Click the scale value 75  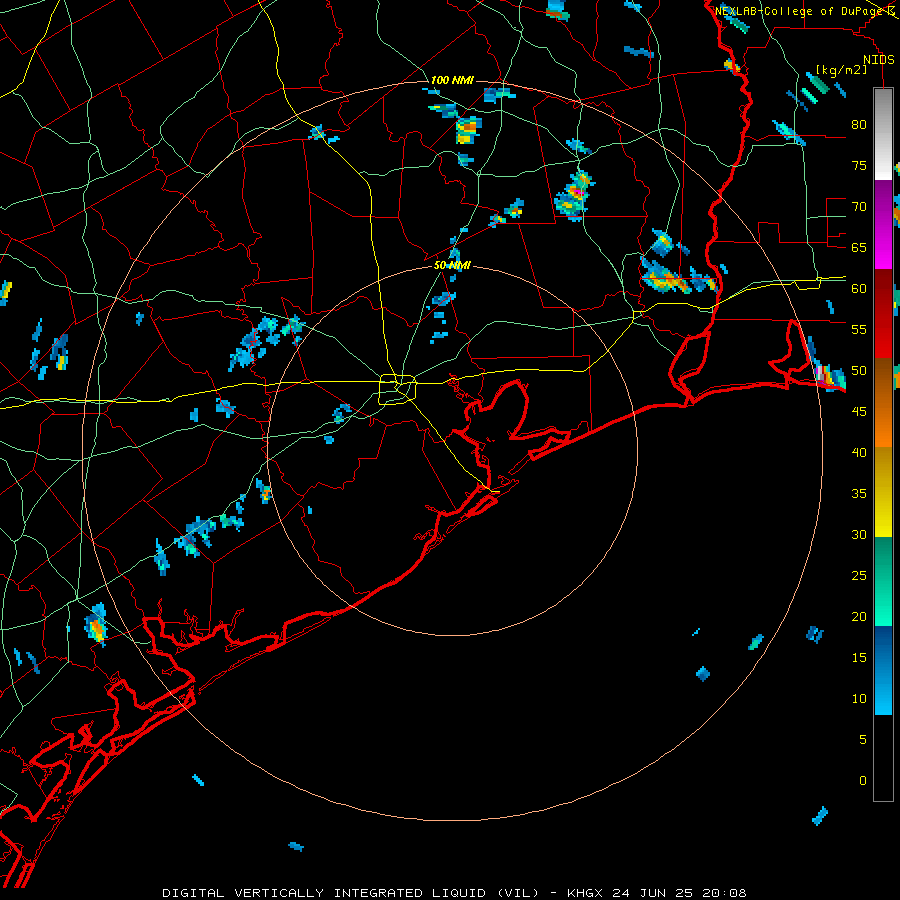(x=859, y=166)
